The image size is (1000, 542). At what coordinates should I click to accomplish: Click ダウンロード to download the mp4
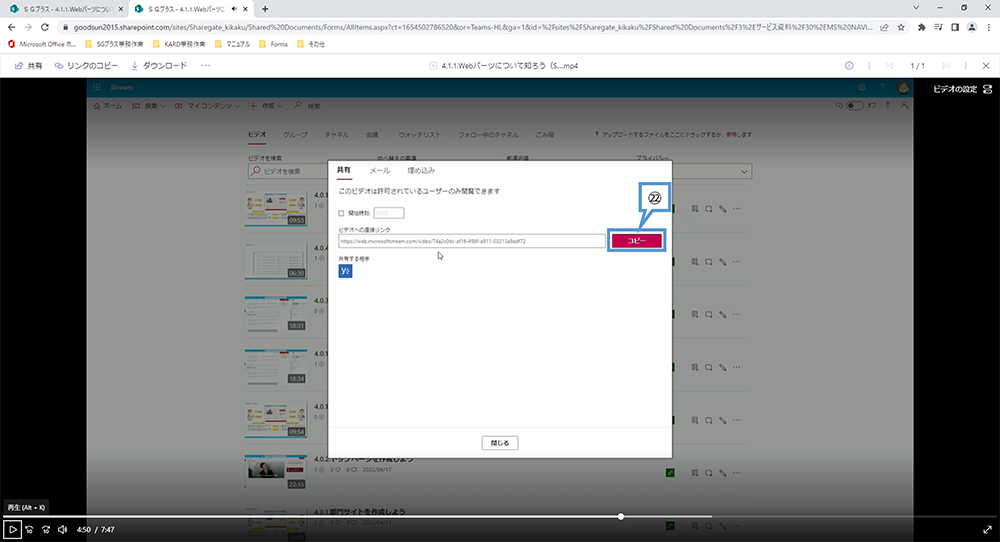[x=159, y=66]
